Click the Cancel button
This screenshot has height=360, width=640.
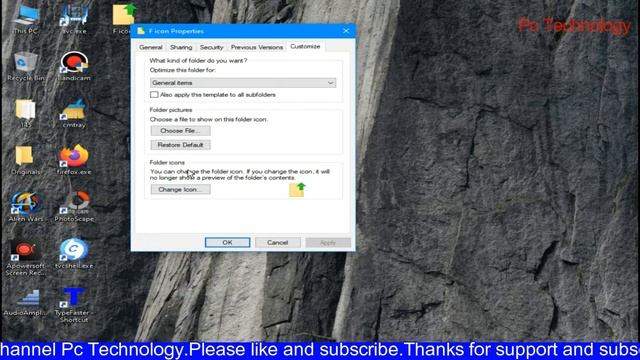tap(278, 242)
